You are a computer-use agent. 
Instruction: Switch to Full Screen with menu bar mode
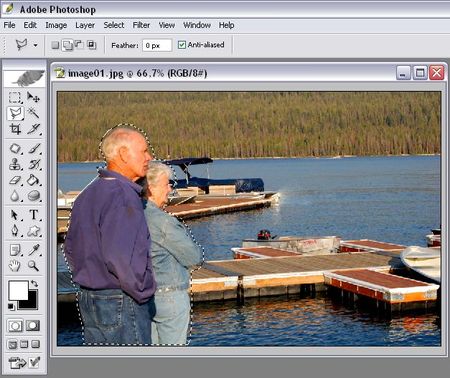point(24,344)
